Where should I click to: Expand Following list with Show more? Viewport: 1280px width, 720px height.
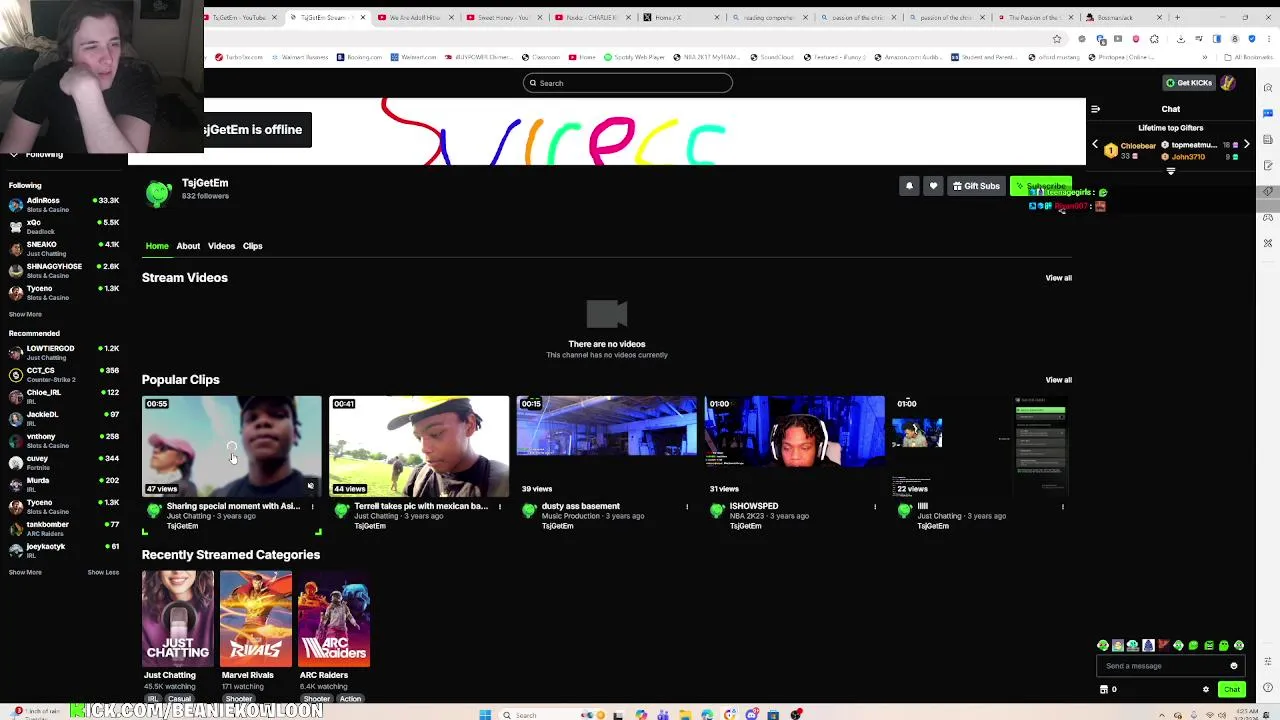[25, 314]
